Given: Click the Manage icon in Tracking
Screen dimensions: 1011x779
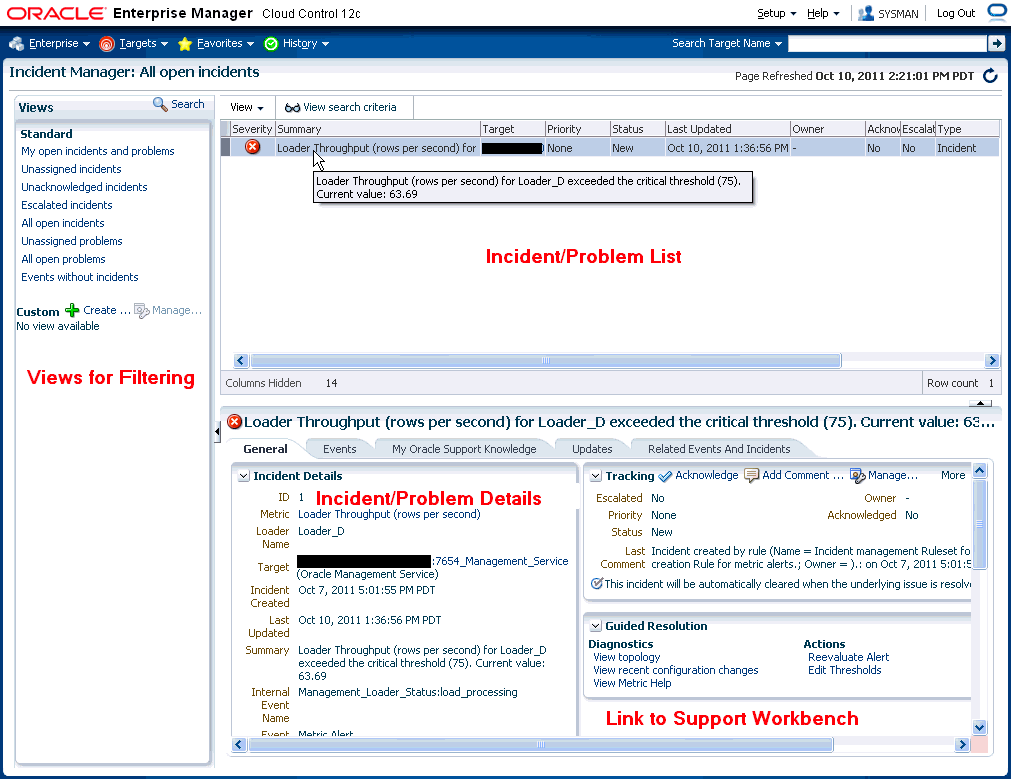Looking at the screenshot, I should click(858, 476).
